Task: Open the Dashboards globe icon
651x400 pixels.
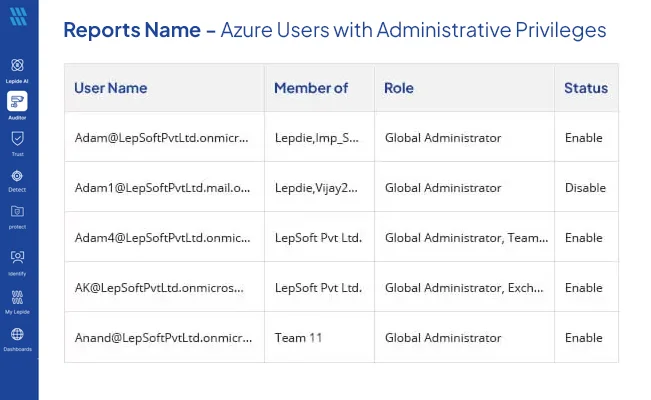Action: click(17, 334)
